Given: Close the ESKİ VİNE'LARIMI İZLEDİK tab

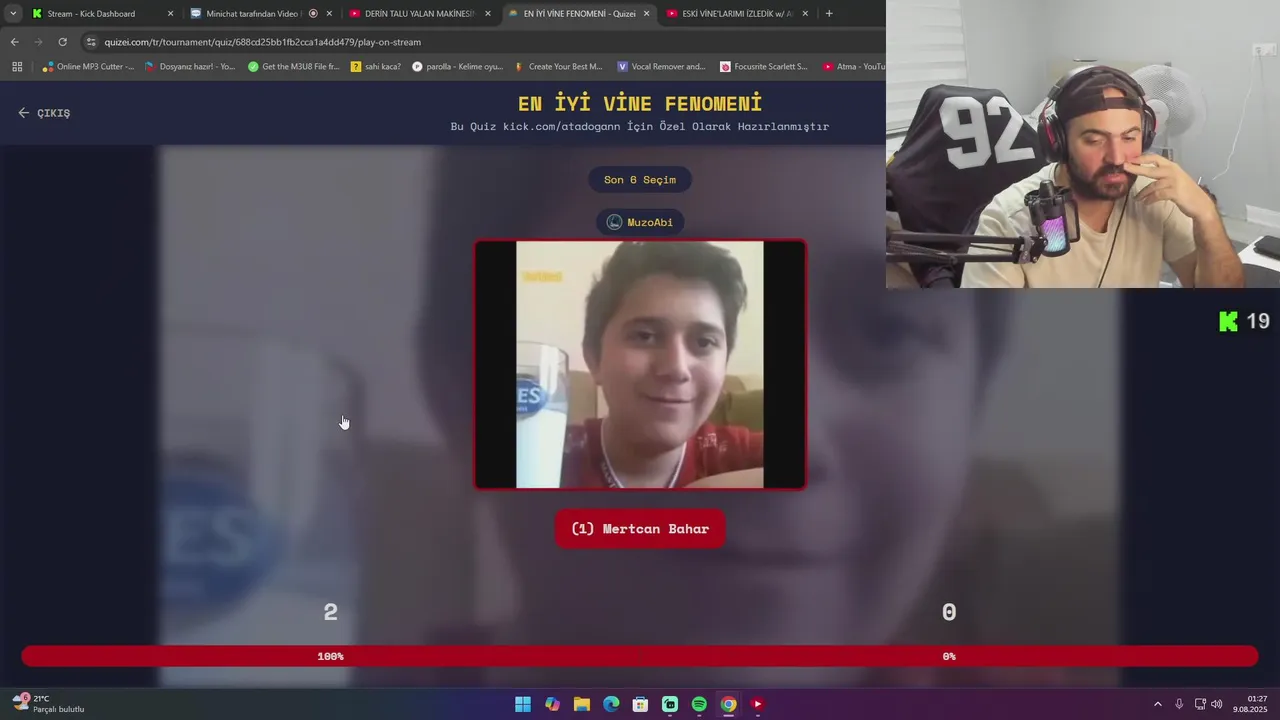Looking at the screenshot, I should click(x=805, y=14).
